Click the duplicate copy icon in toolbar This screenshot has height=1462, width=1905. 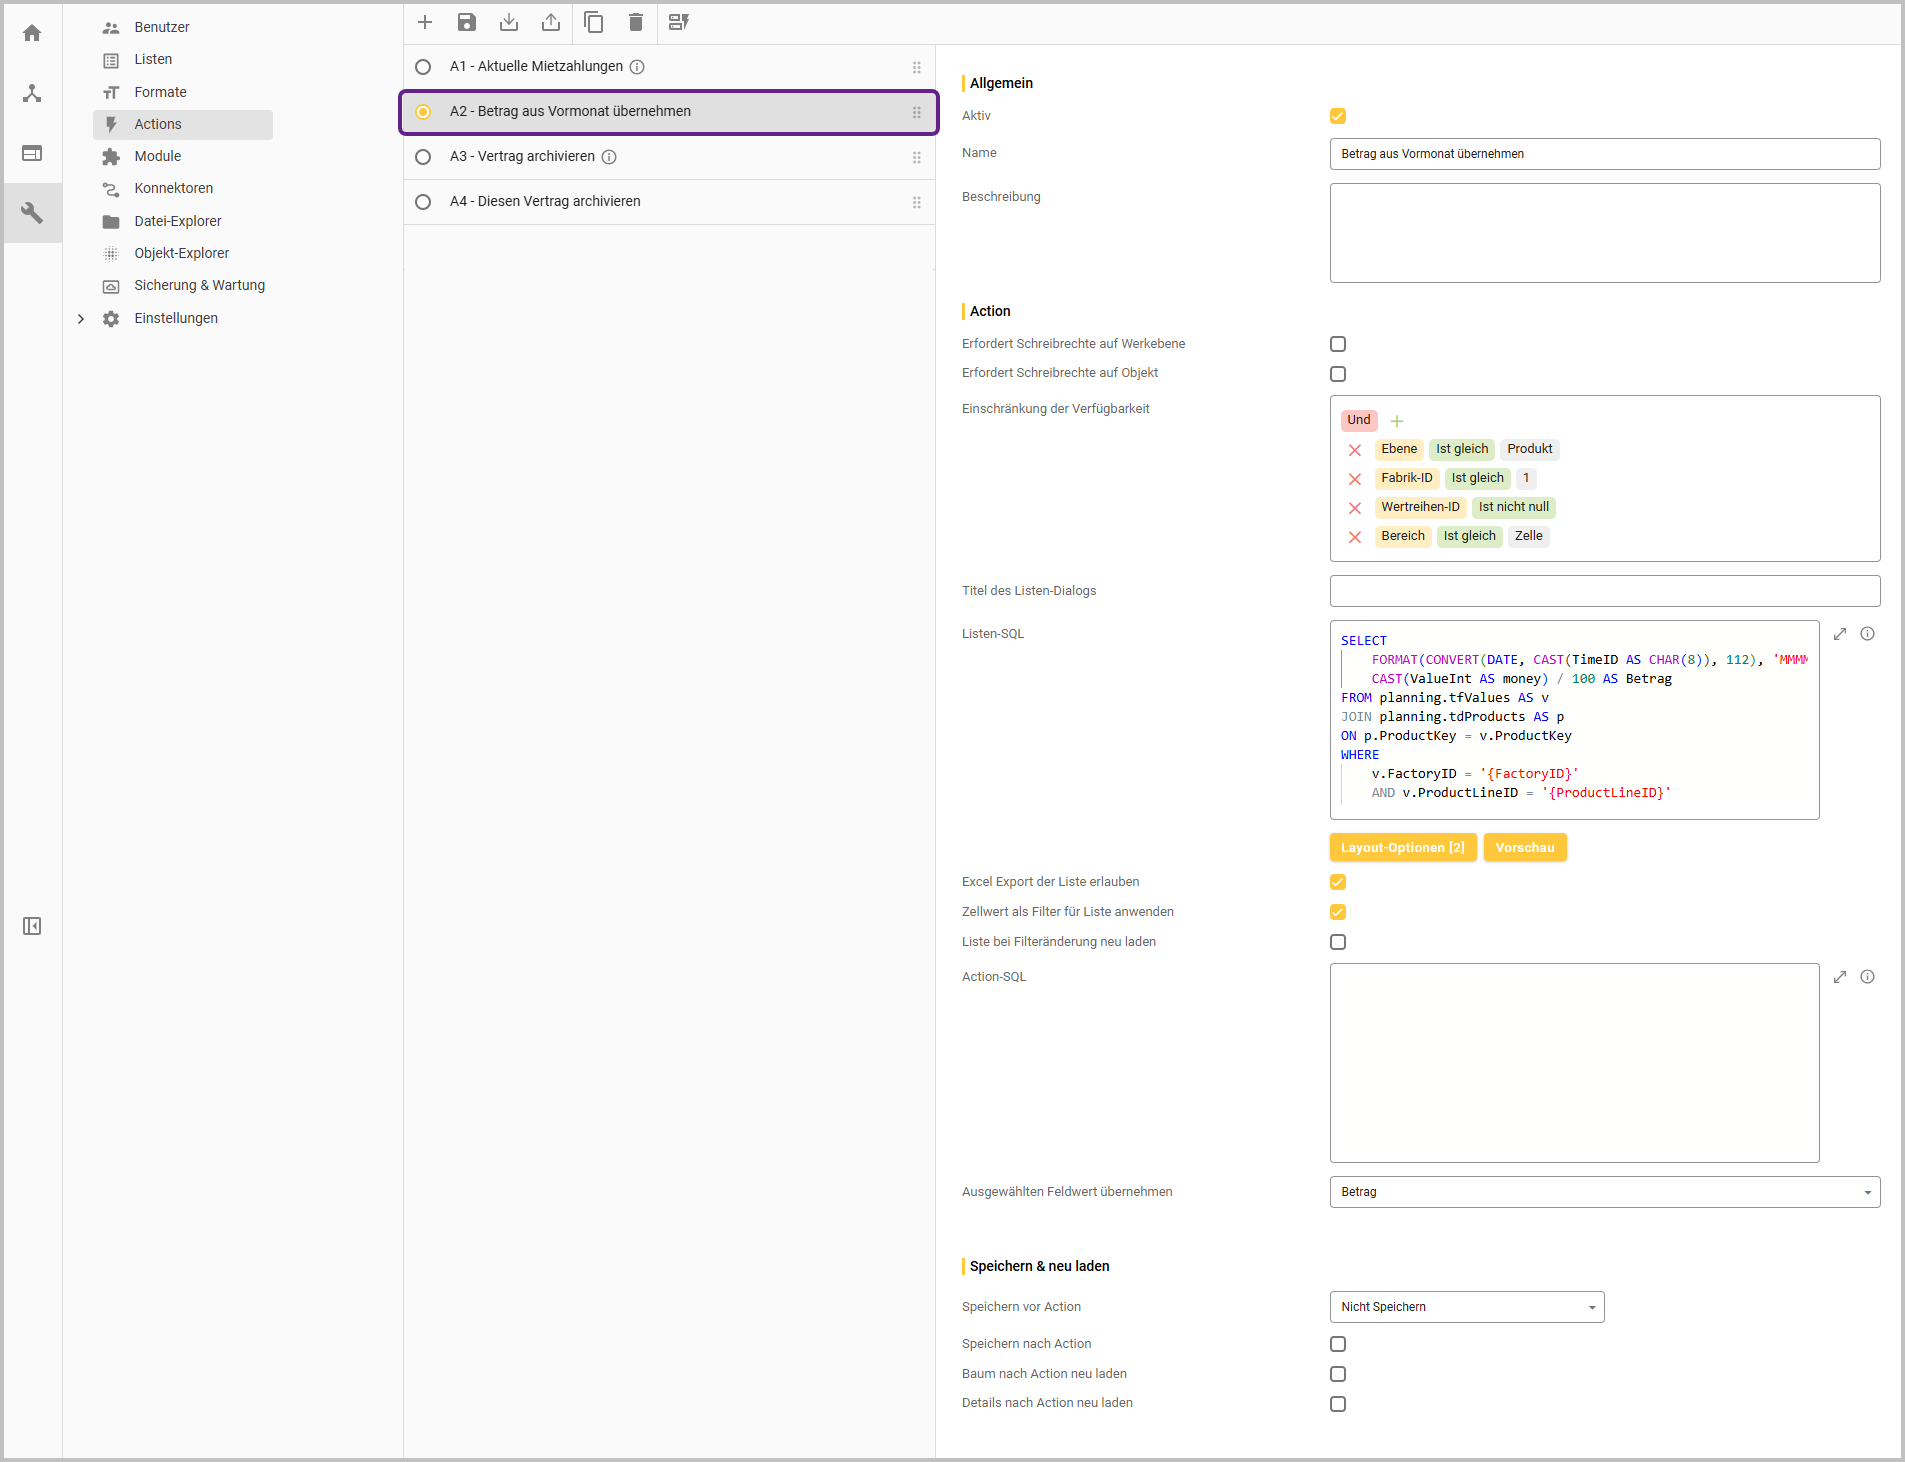(x=594, y=22)
